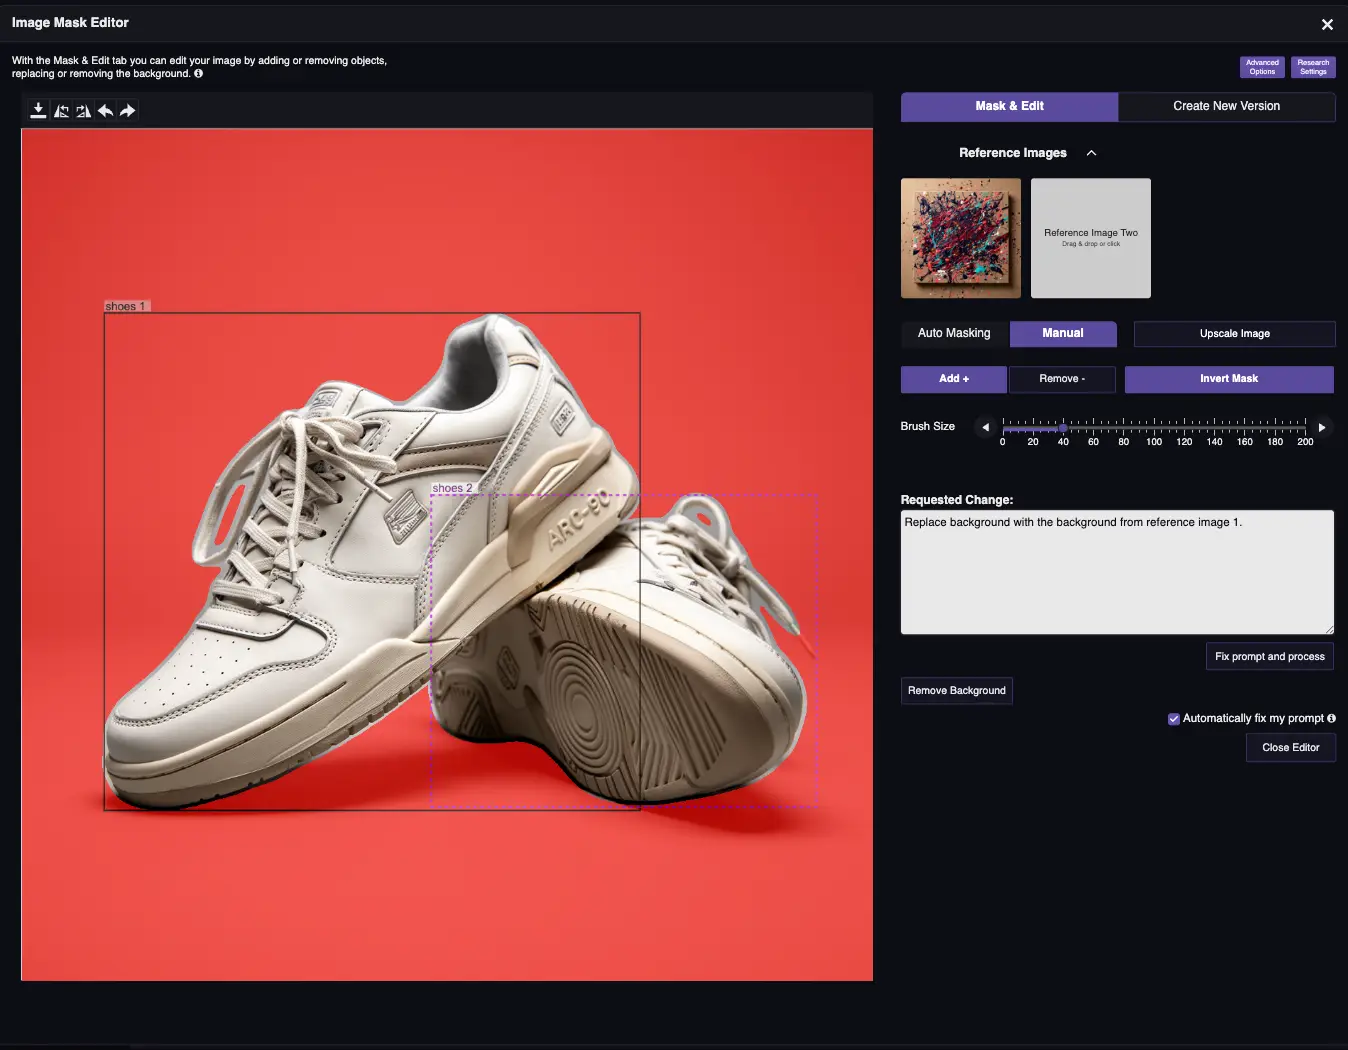This screenshot has width=1348, height=1050.
Task: Switch to Create New Version tab
Action: 1226,106
